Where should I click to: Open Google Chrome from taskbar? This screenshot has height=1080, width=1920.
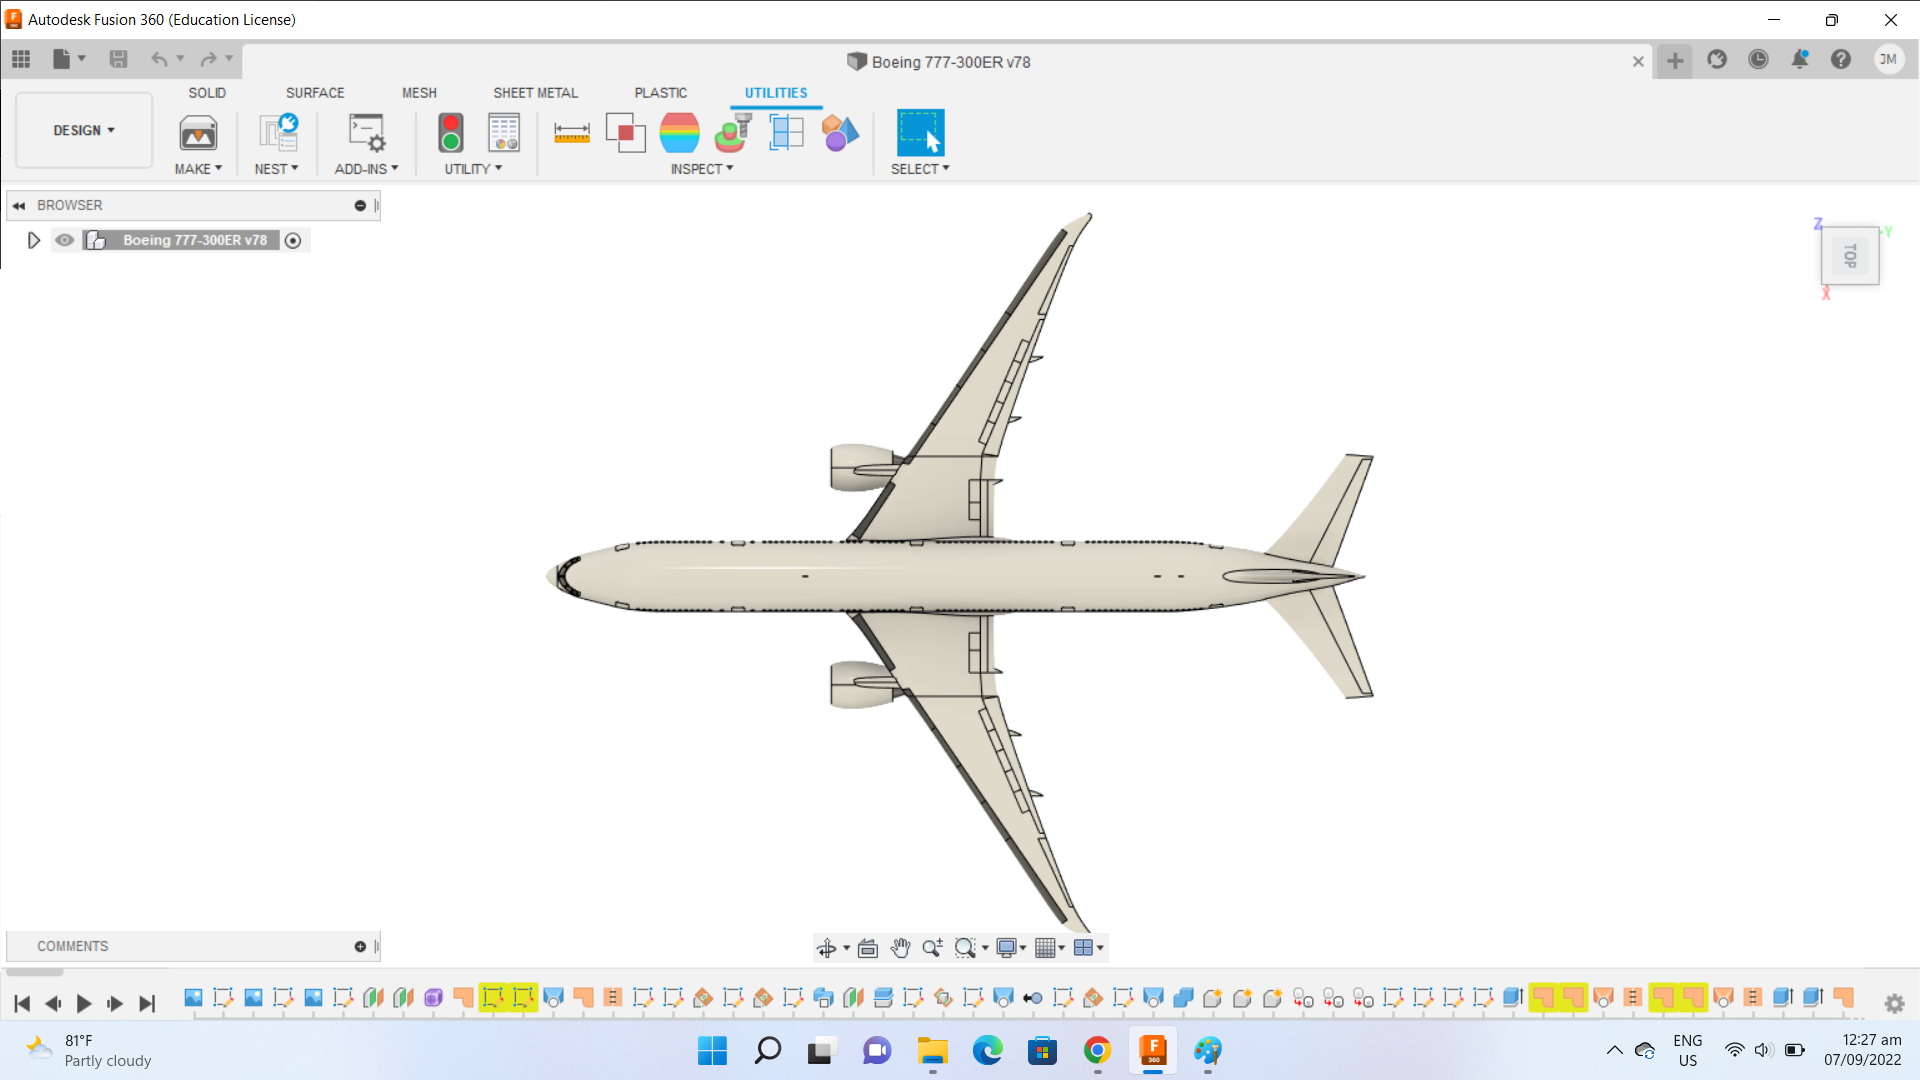click(x=1097, y=1051)
